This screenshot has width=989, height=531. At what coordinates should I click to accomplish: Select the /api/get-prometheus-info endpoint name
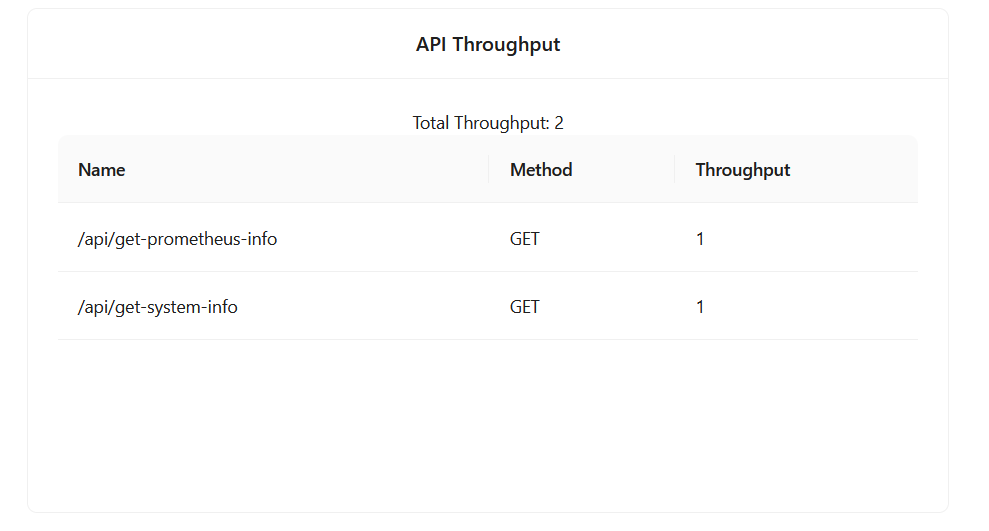point(178,239)
